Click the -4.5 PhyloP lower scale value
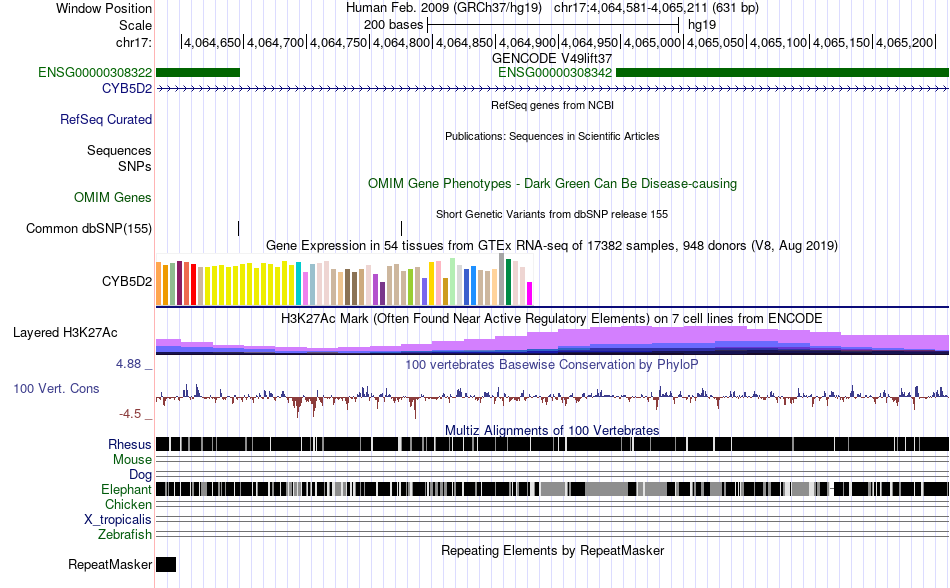This screenshot has height=588, width=950. pyautogui.click(x=130, y=414)
